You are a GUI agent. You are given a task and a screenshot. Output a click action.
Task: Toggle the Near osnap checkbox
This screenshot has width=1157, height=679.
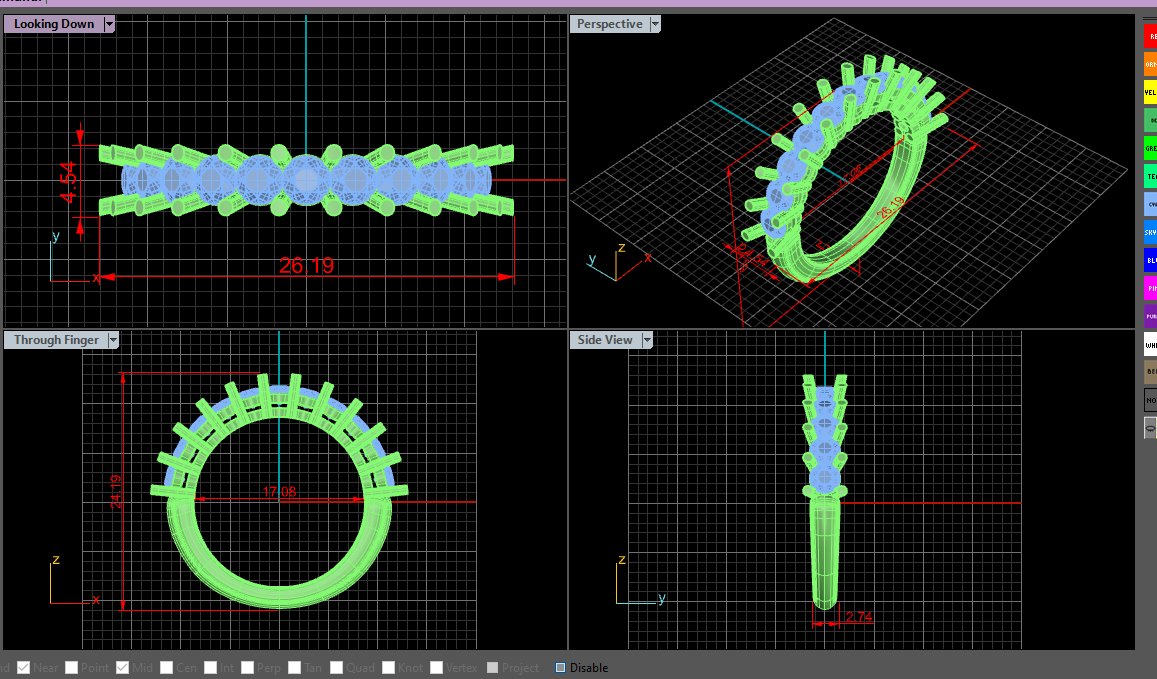(24, 667)
